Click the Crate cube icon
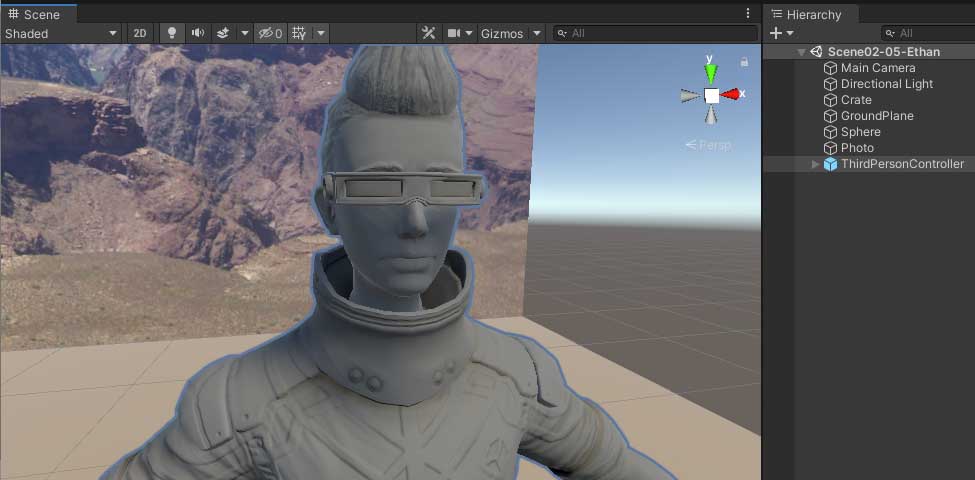Screen dimensions: 975x480 coord(830,100)
